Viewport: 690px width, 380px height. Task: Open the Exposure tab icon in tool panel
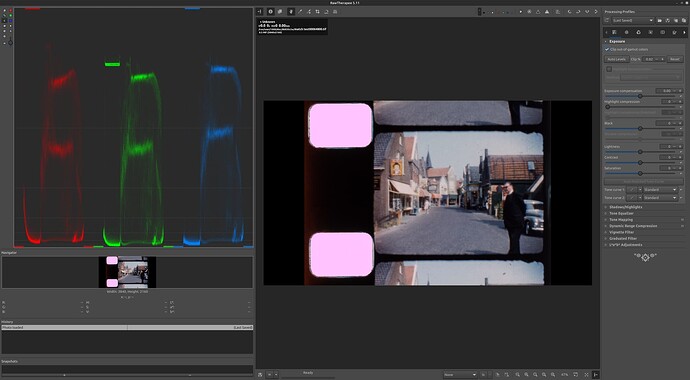tap(614, 32)
